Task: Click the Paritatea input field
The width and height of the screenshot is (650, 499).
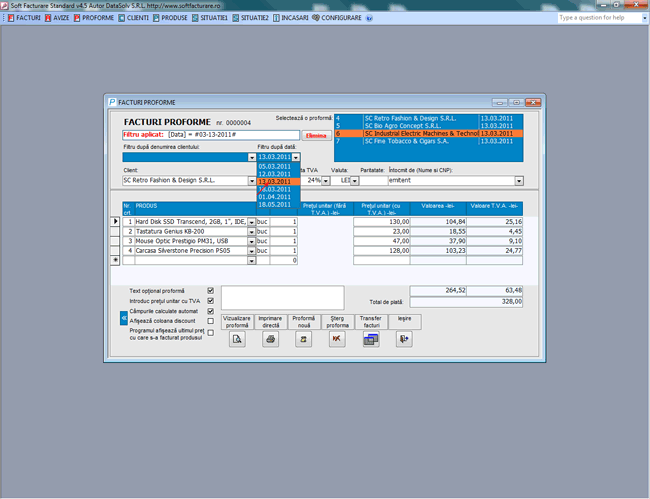Action: click(x=374, y=181)
